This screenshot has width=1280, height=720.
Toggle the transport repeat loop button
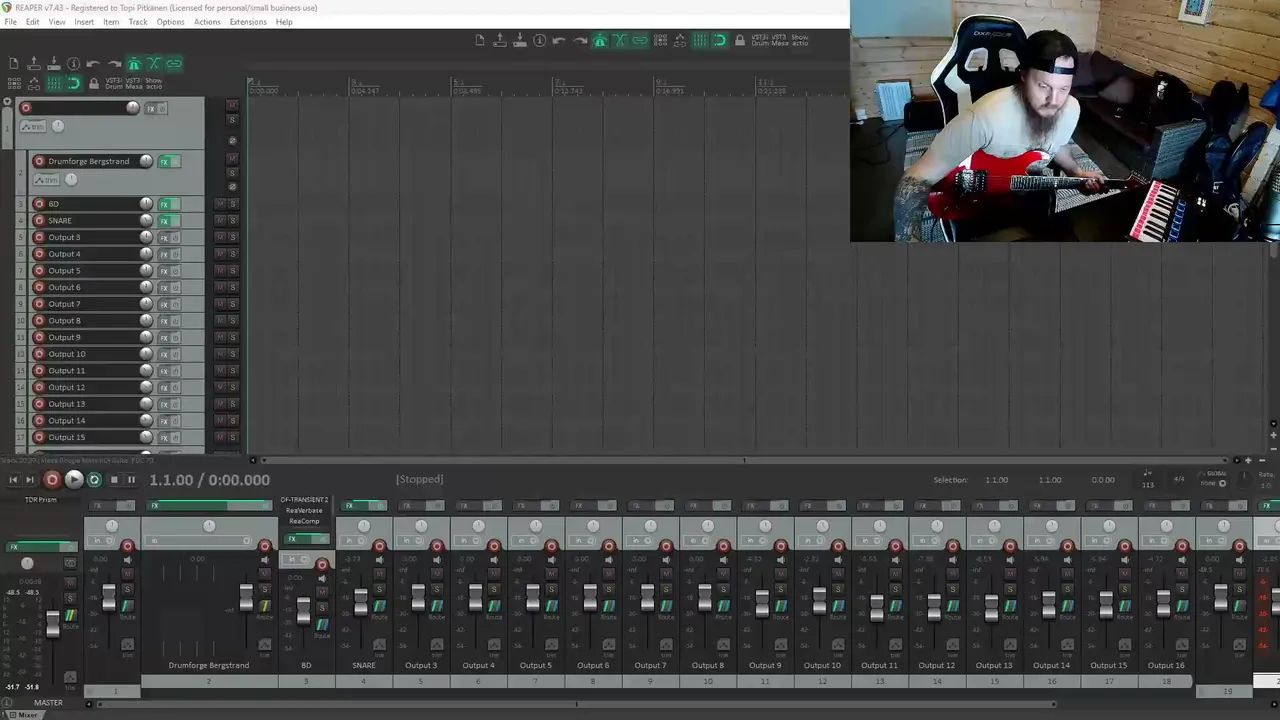[94, 480]
